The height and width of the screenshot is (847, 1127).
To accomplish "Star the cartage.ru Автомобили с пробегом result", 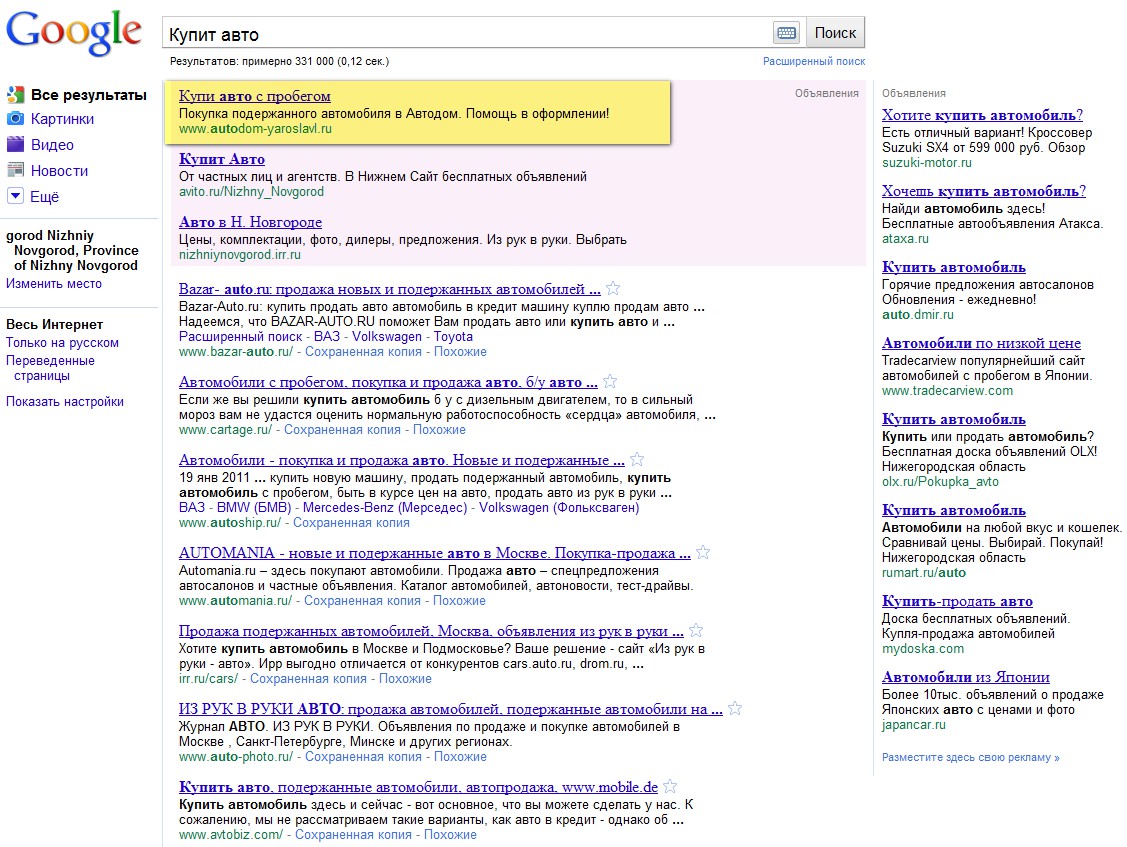I will click(x=610, y=381).
